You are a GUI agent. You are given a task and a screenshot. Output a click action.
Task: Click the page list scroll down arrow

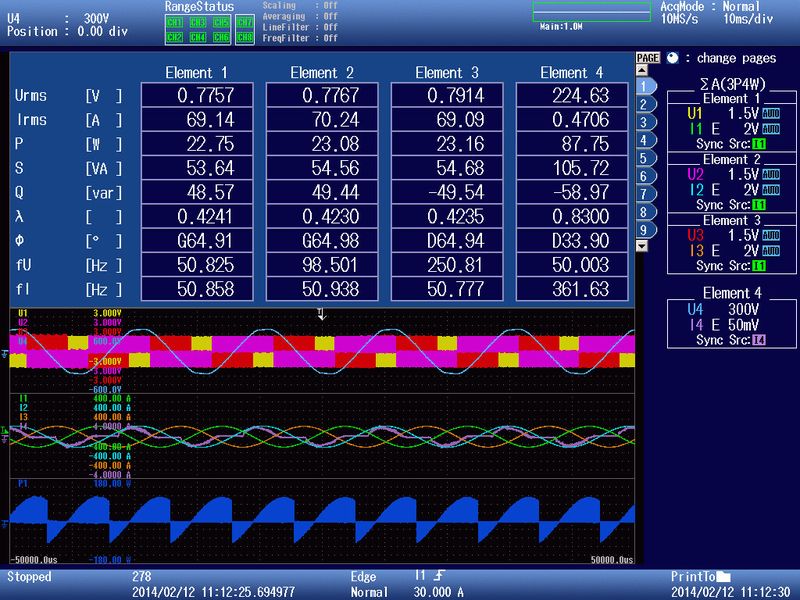642,246
